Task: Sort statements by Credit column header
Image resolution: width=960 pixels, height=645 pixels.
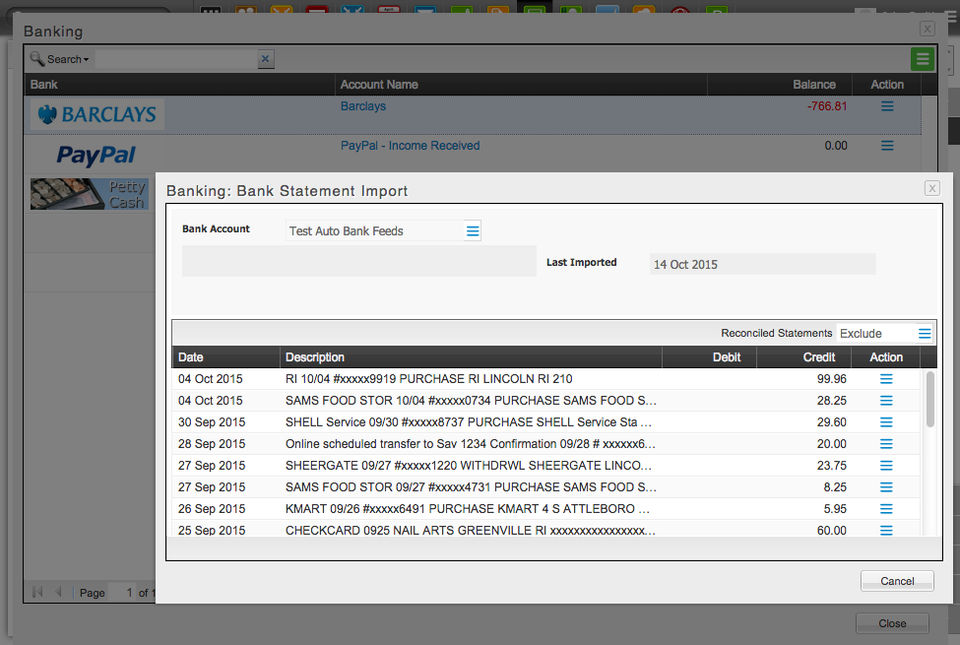Action: tap(804, 357)
